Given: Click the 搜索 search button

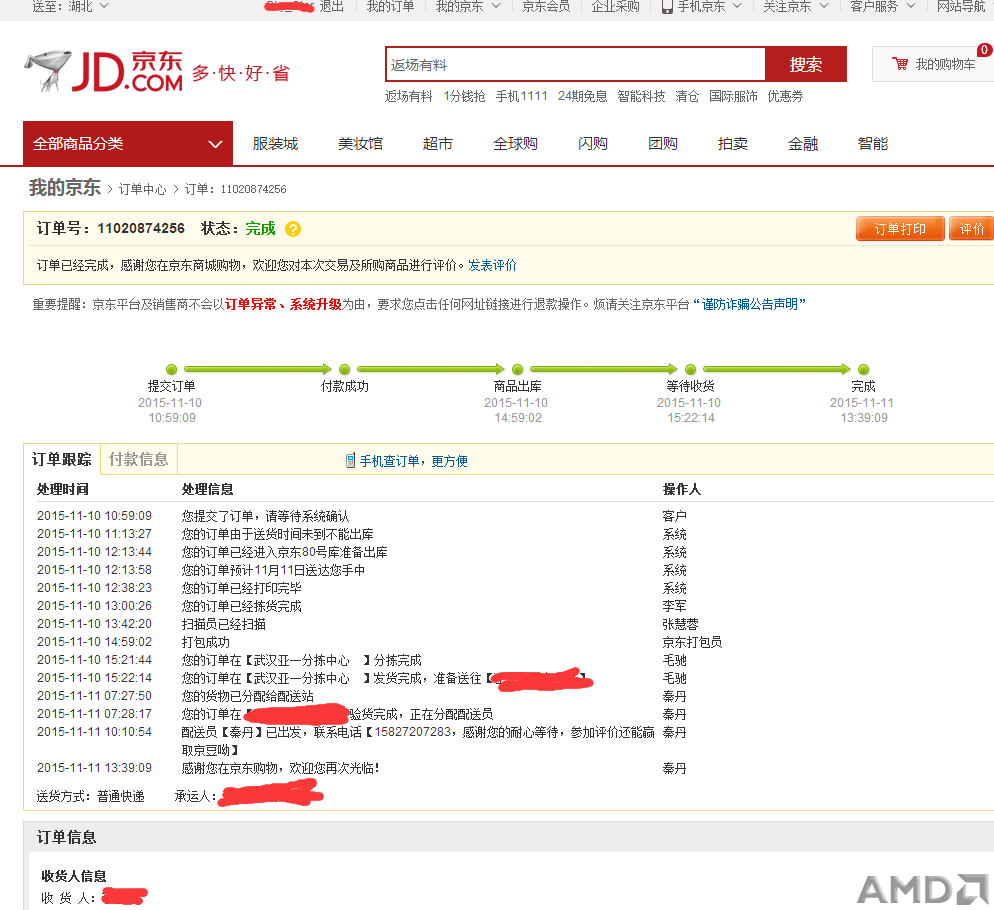Looking at the screenshot, I should point(806,64).
